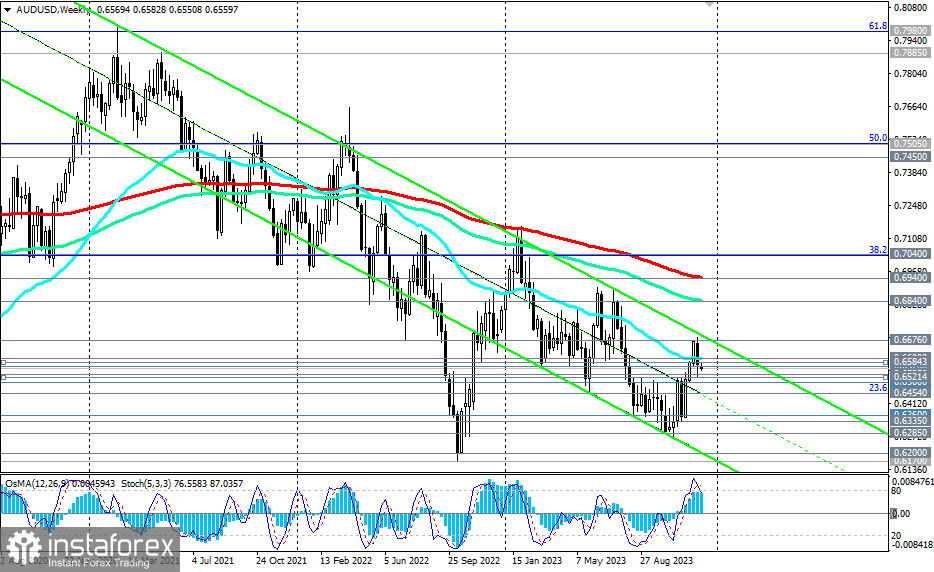The width and height of the screenshot is (934, 572).
Task: Click the 7 May 2023 date label
Action: [x=601, y=561]
